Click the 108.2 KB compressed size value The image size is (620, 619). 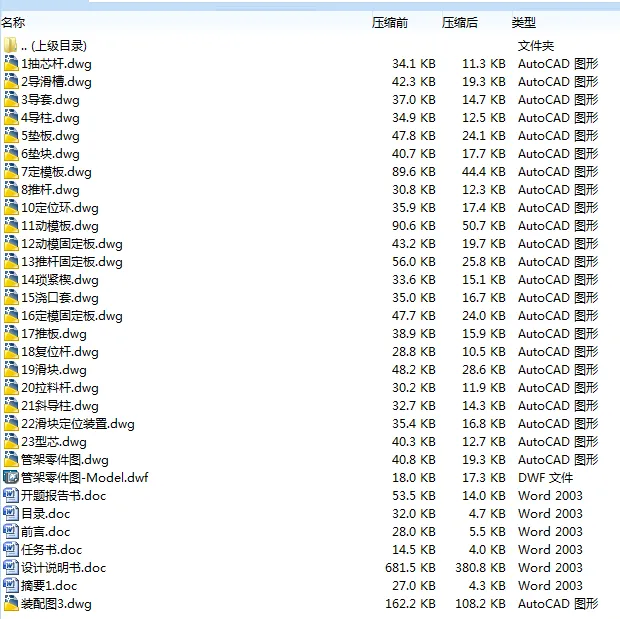tap(480, 604)
